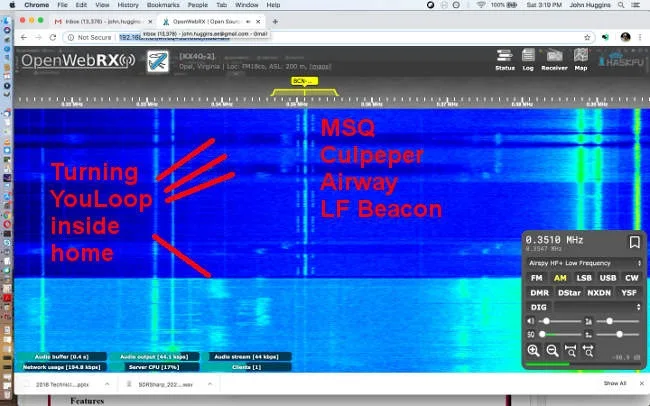The image size is (650, 406).
Task: Adjust the waterfall min level slider
Action: pyautogui.click(x=618, y=334)
